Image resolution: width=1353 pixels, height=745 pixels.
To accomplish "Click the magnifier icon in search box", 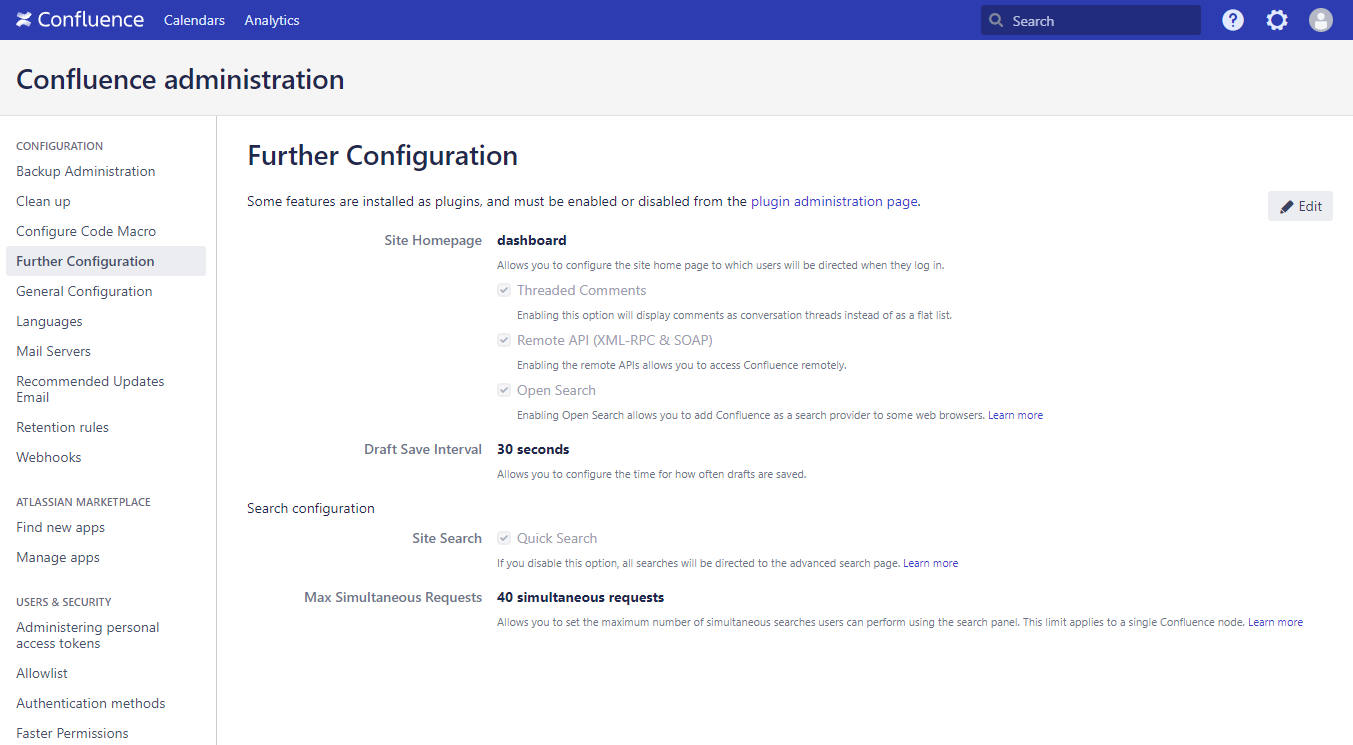I will [x=996, y=20].
